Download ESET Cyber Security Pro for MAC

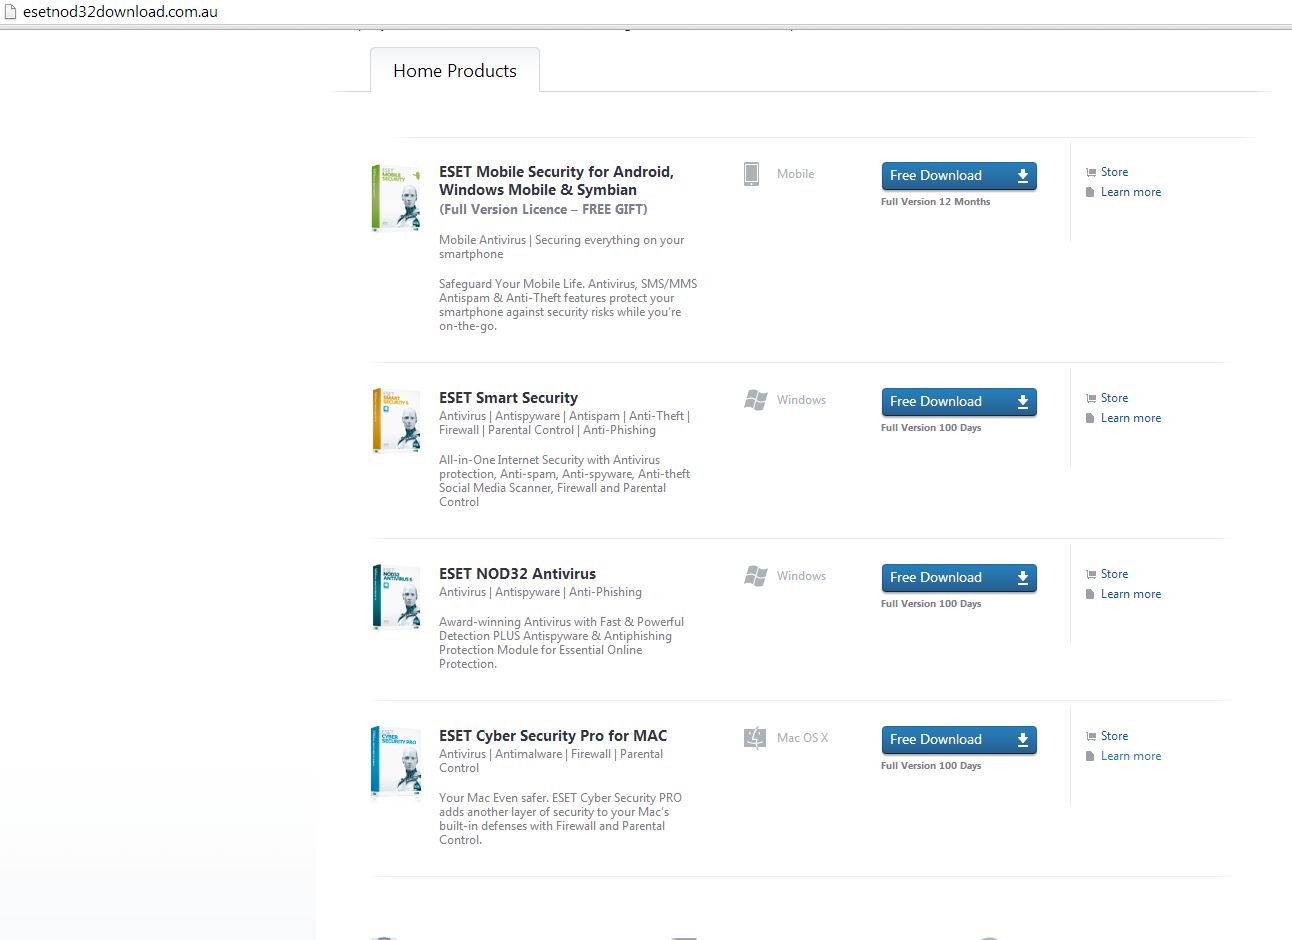[x=959, y=740]
